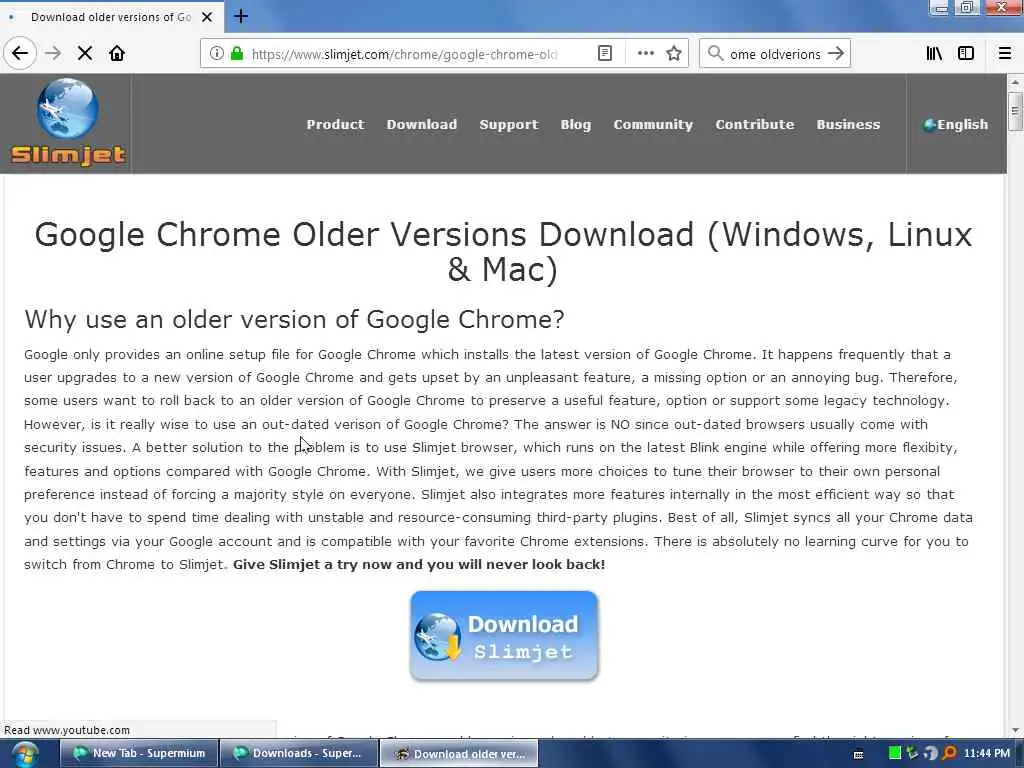The width and height of the screenshot is (1024, 768).
Task: Open a new tab with the plus button
Action: point(241,16)
